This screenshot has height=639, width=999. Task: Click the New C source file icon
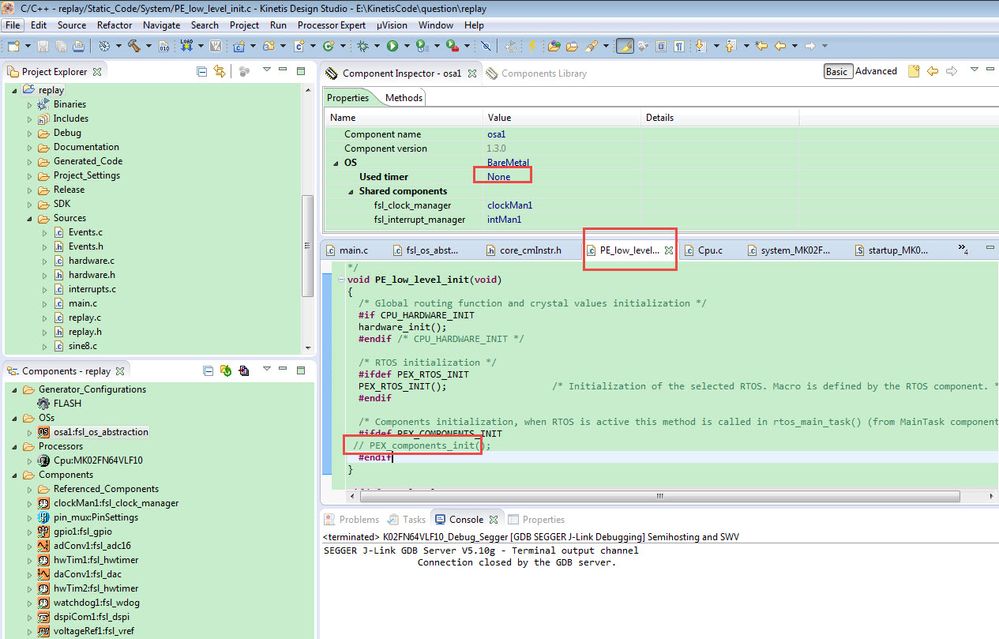[299, 46]
